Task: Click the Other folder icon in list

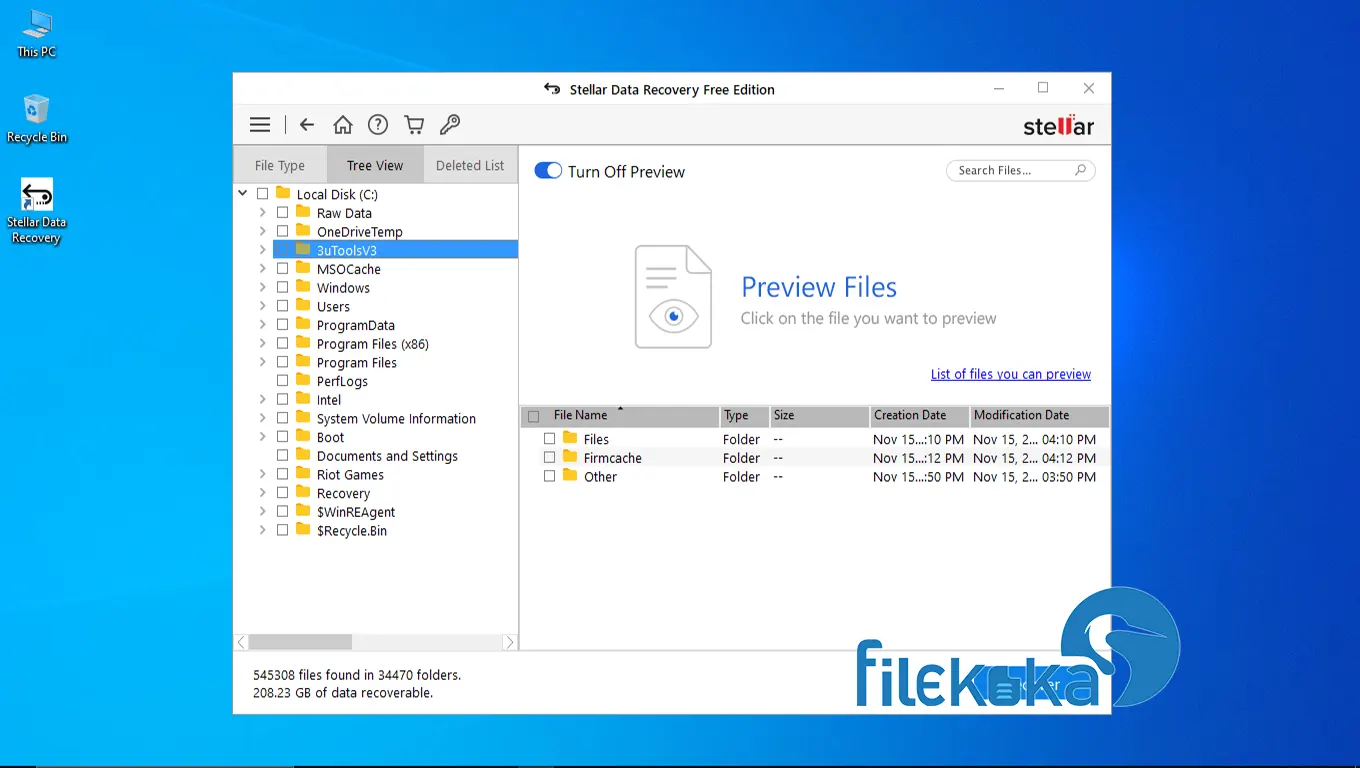Action: pyautogui.click(x=570, y=476)
